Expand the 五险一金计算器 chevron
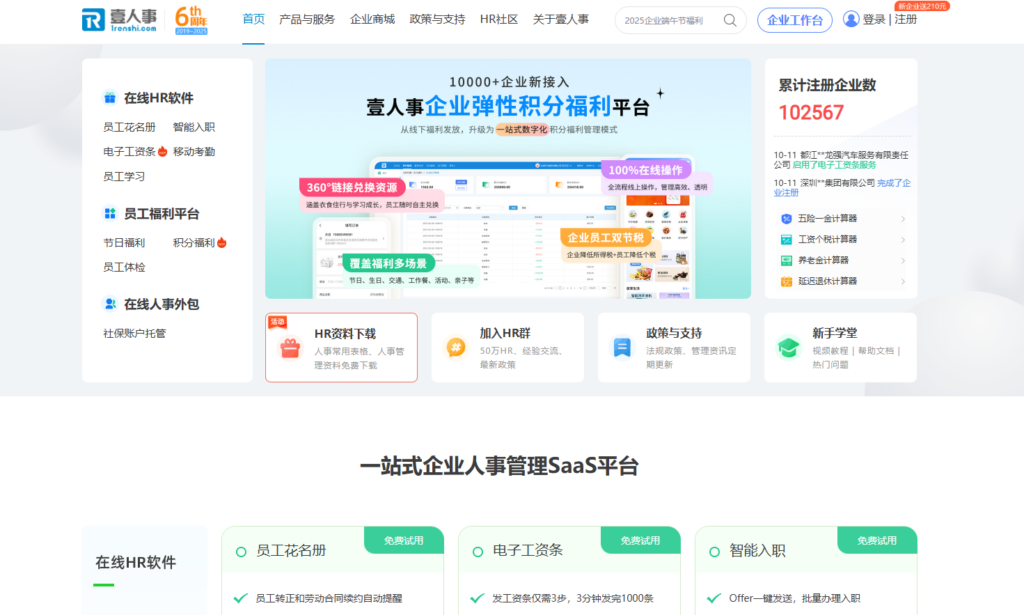The height and width of the screenshot is (615, 1024). (x=903, y=219)
